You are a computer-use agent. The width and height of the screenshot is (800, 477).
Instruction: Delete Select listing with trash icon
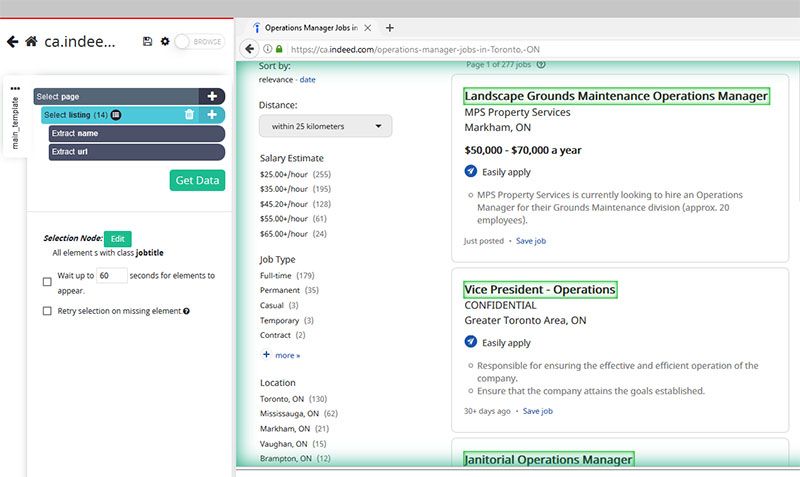[x=189, y=115]
